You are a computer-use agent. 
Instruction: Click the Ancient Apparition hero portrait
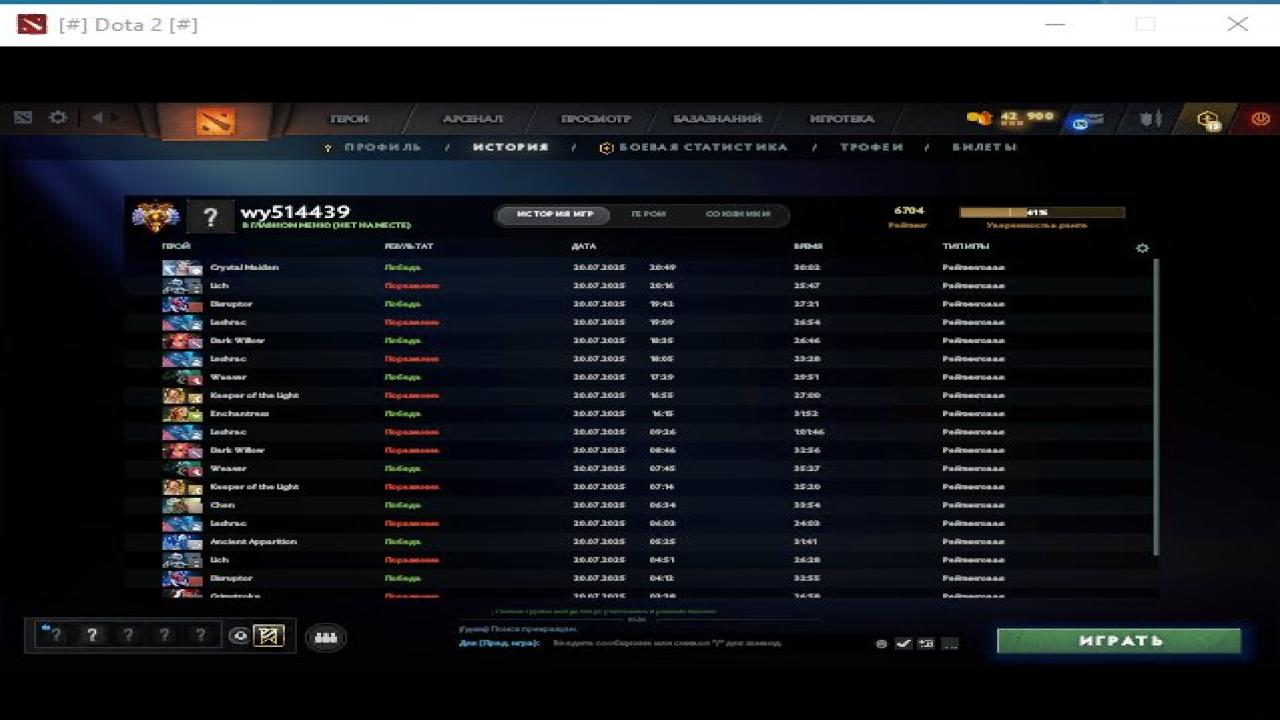coord(182,542)
